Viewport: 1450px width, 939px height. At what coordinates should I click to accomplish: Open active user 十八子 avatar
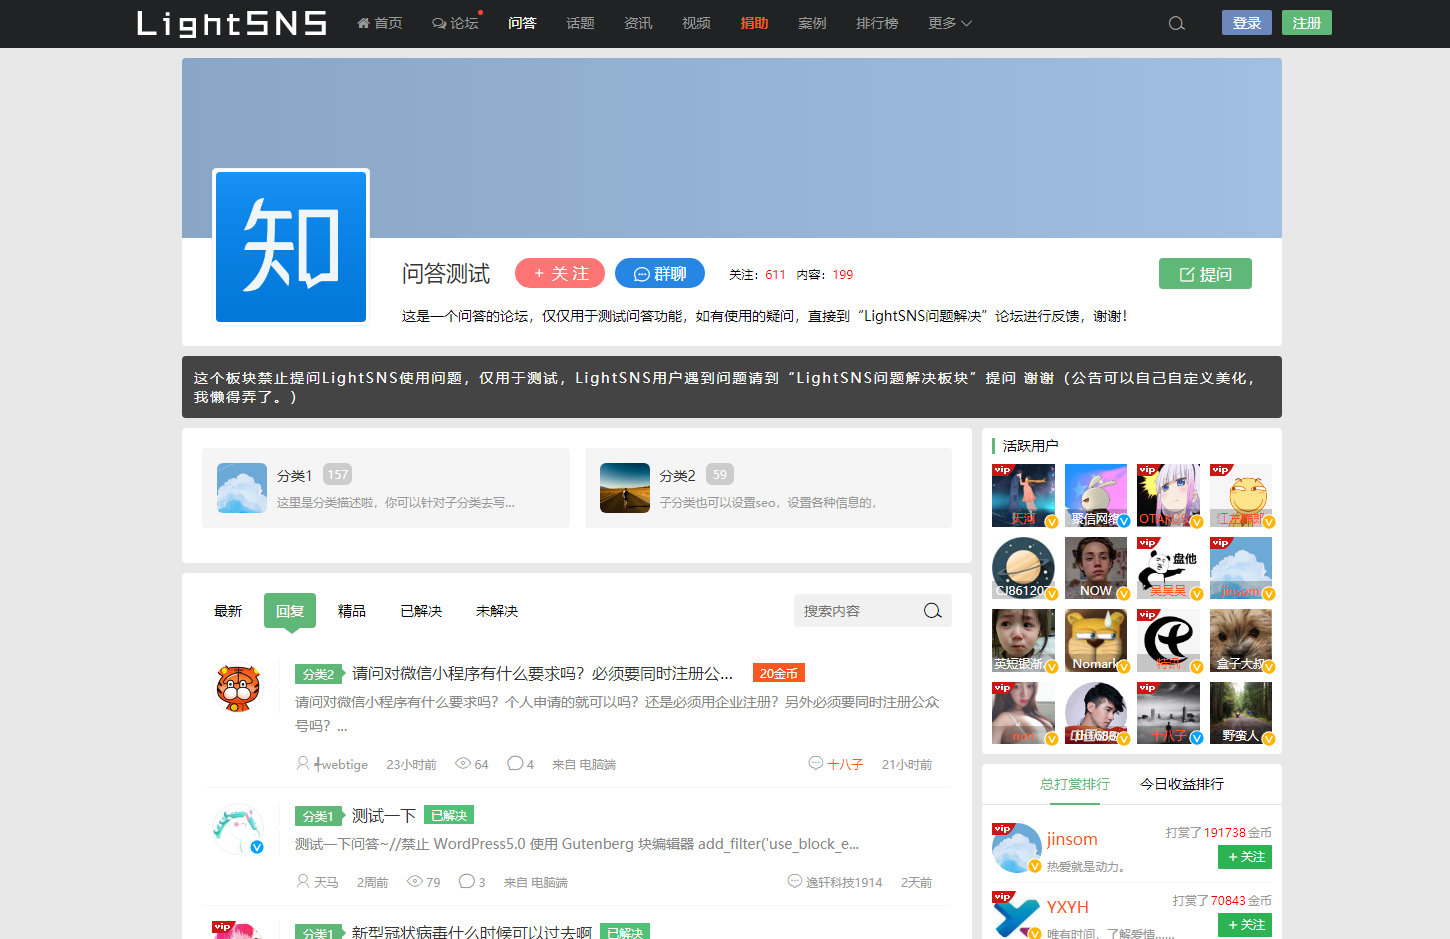tap(1168, 713)
